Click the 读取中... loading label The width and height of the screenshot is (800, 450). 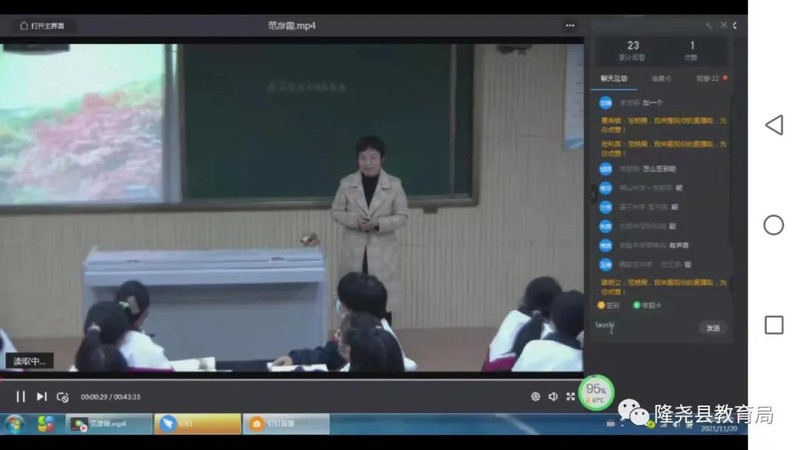(x=30, y=361)
